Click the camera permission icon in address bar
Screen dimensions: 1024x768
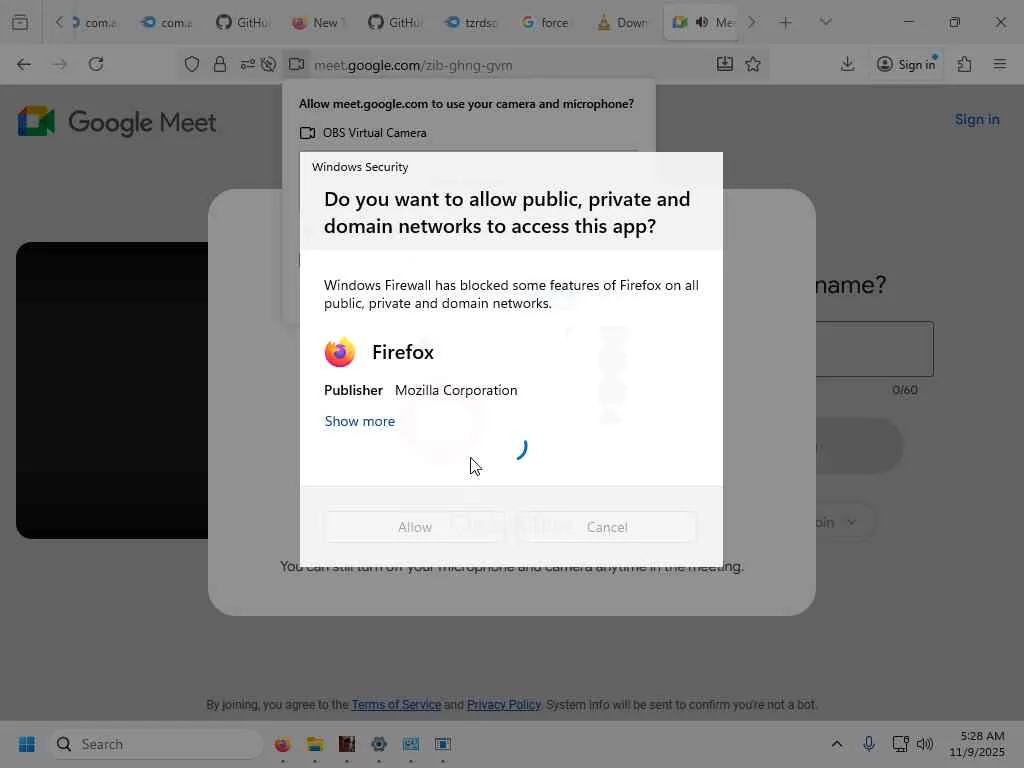tap(296, 64)
